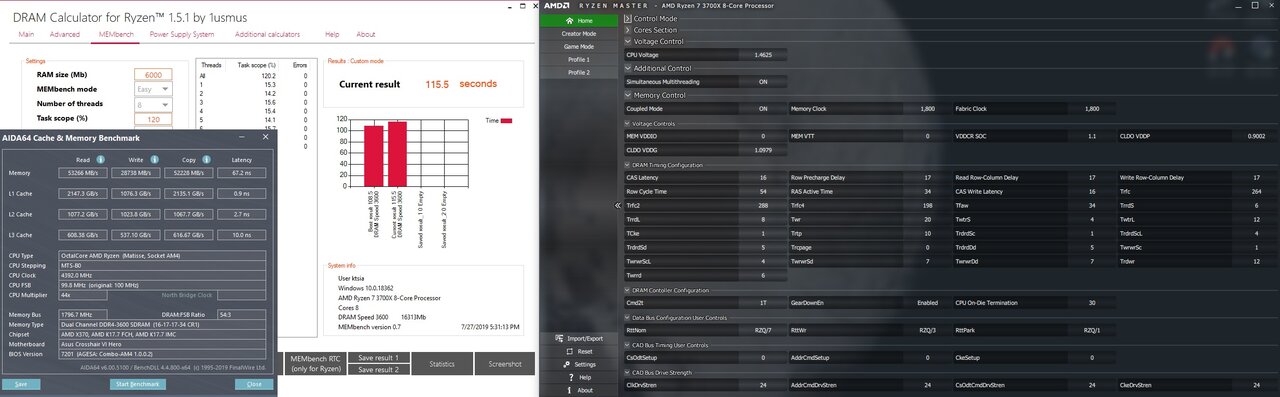1280x397 pixels.
Task: Collapse the Memory Control section
Action: pos(628,95)
